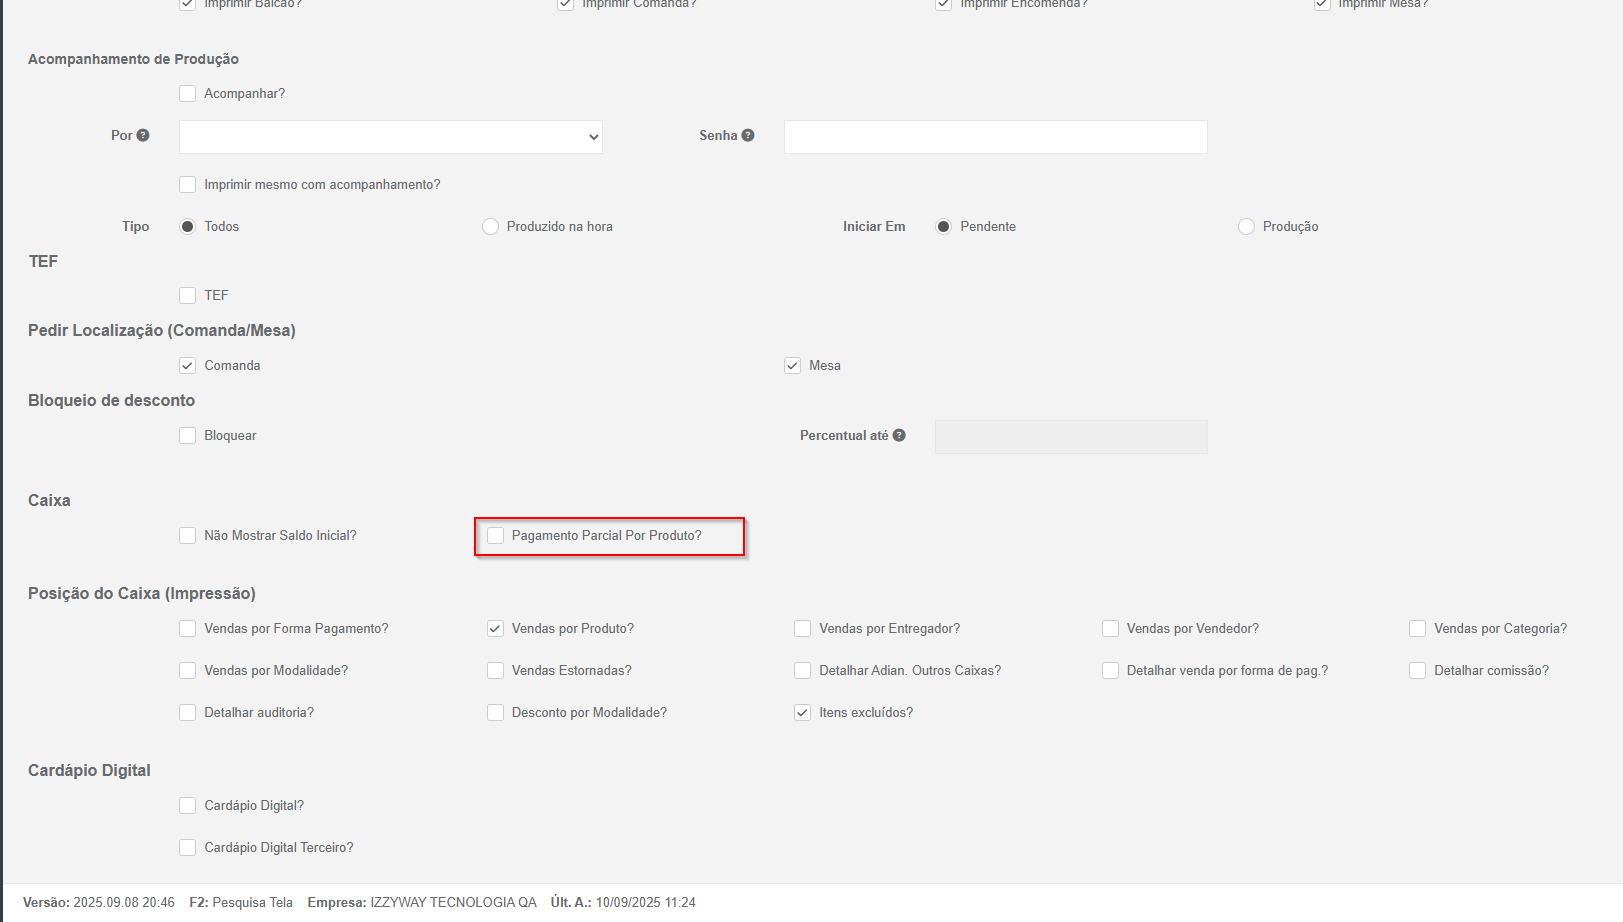Click the Percentual até help icon
The height and width of the screenshot is (922, 1623).
(899, 435)
